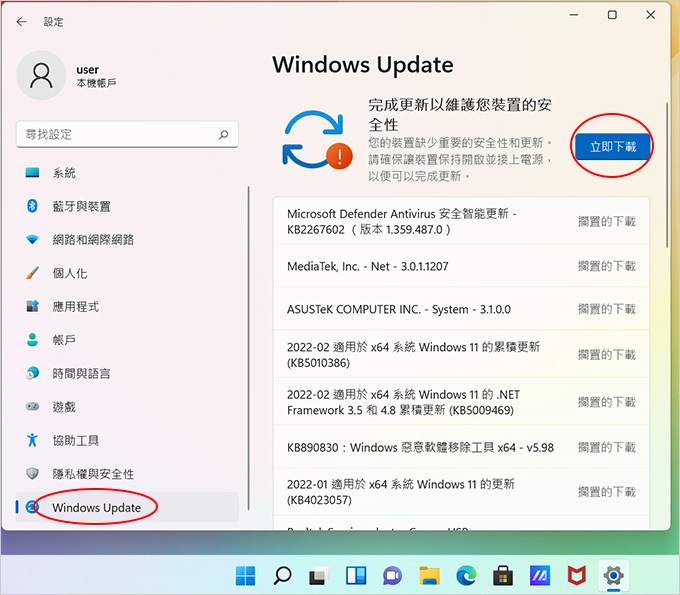
Task: Go to 隱私權與安全性 settings
Action: pyautogui.click(x=127, y=473)
